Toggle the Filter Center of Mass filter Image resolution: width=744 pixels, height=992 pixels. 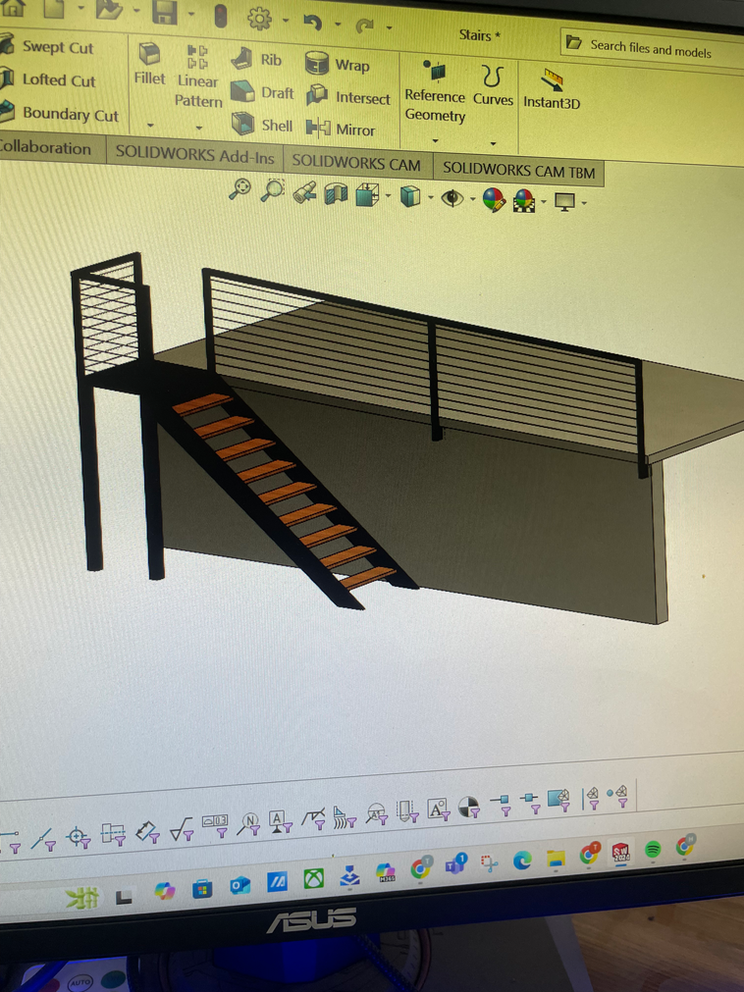point(469,807)
